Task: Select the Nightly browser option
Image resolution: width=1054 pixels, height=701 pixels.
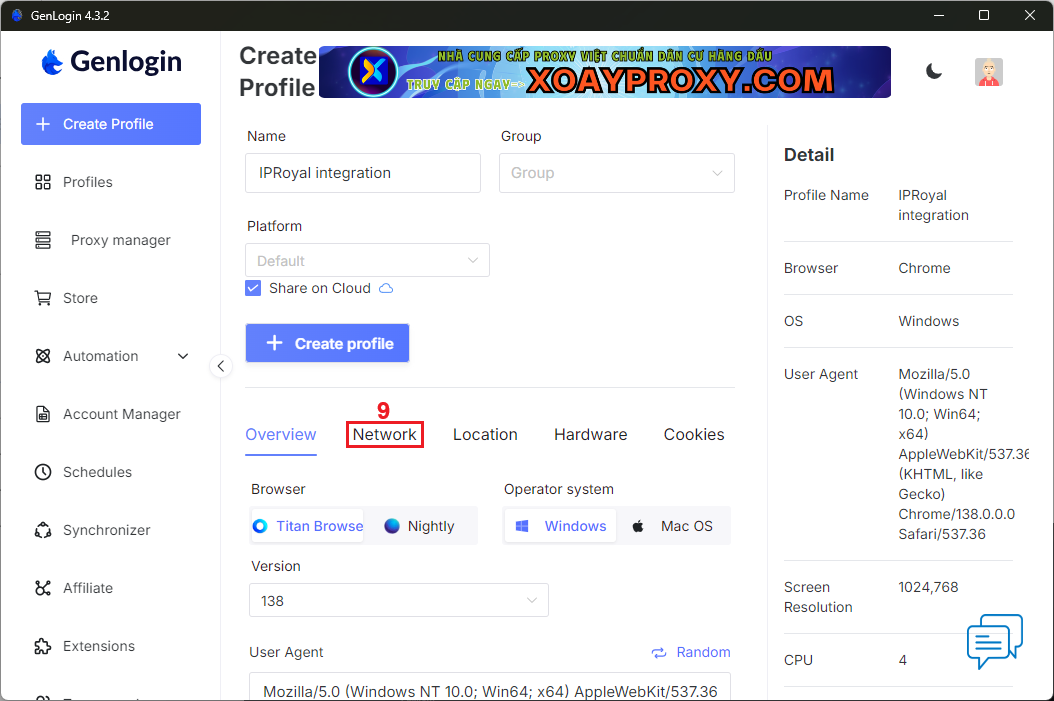Action: pyautogui.click(x=420, y=526)
